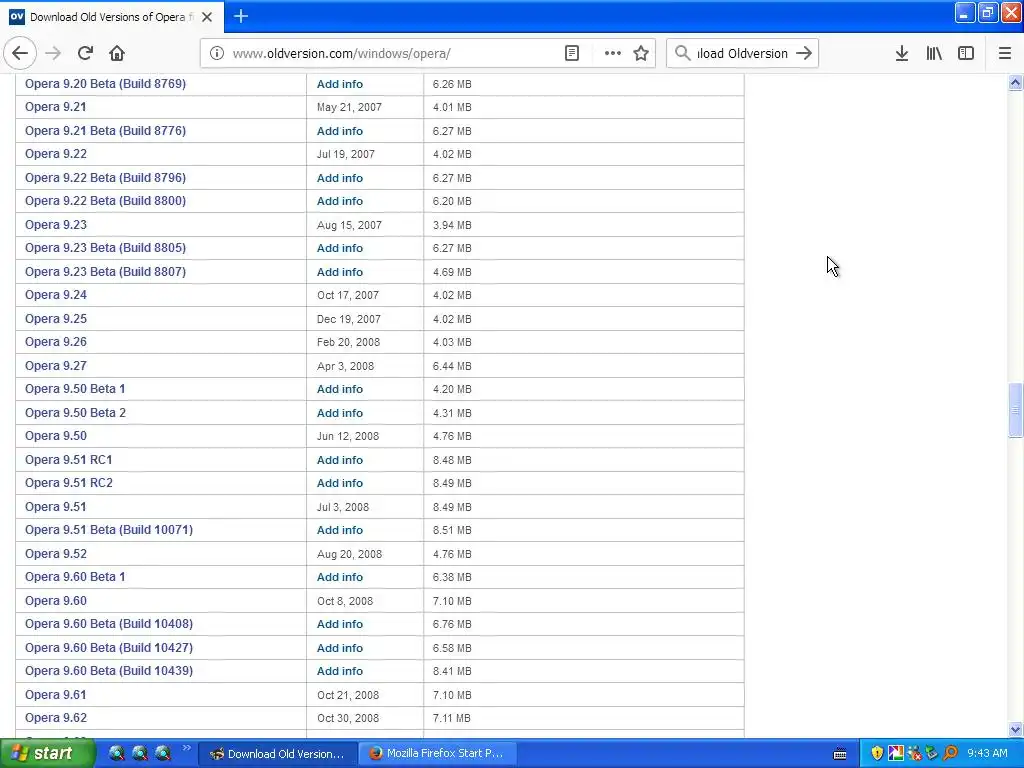Toggle the sidebar icon
Viewport: 1024px width, 768px height.
(966, 54)
